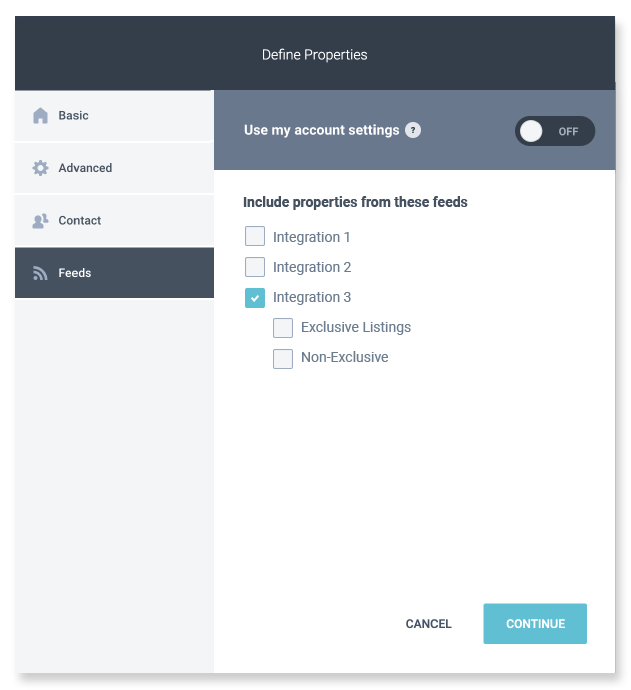Viewport: 631px width, 690px height.
Task: Click the gear icon beside Advanced
Action: click(40, 168)
